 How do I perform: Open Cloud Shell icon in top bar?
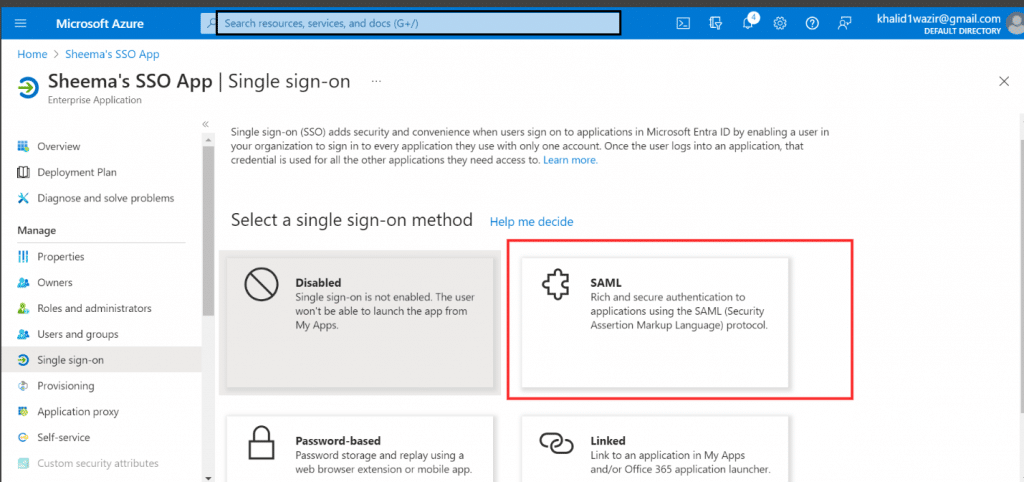point(683,24)
